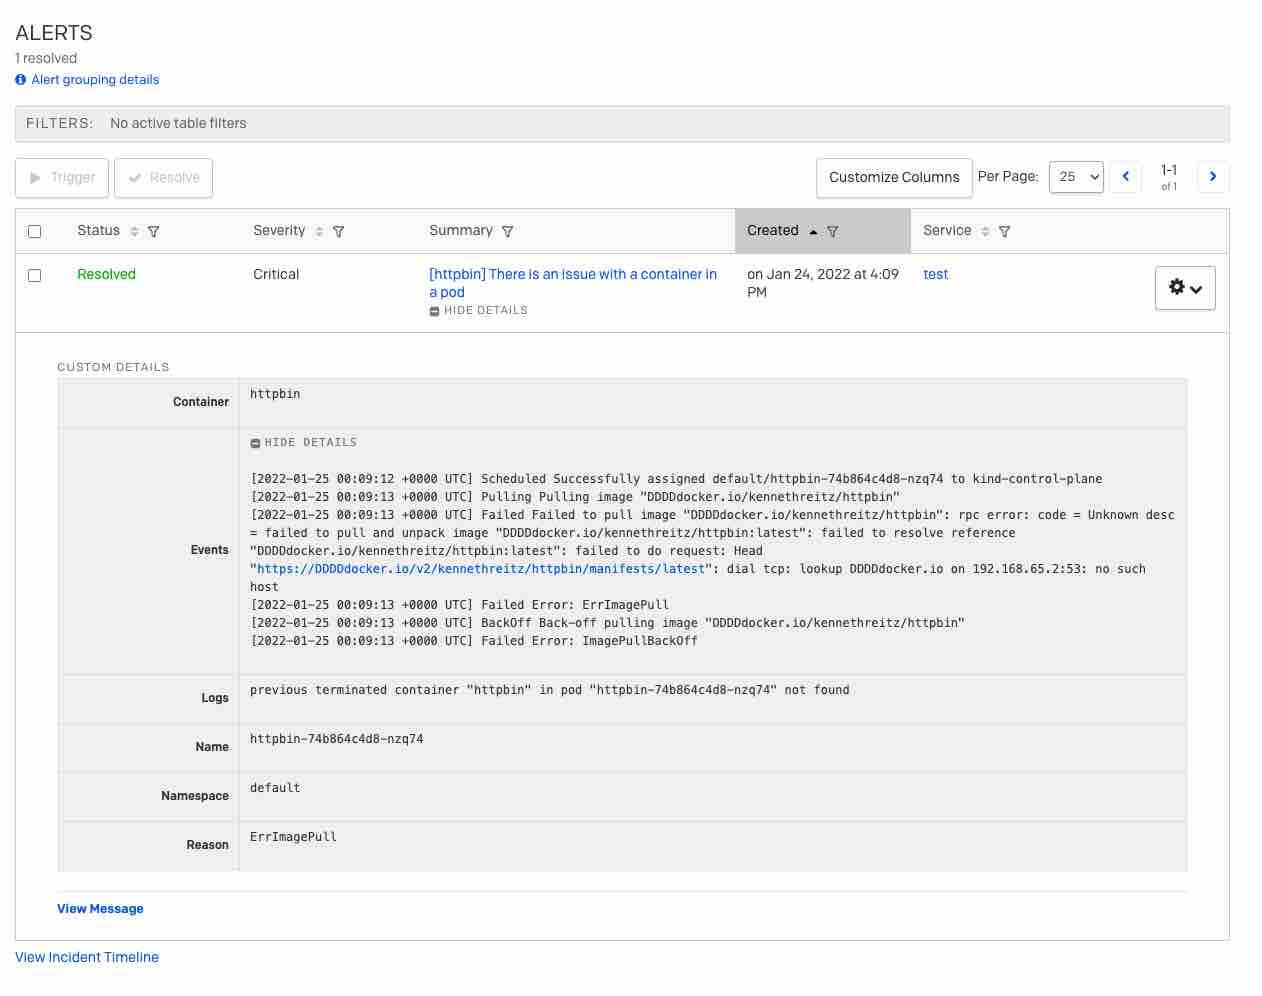The height and width of the screenshot is (996, 1262).
Task: Click the info icon beside Alert grouping details
Action: coord(21,80)
